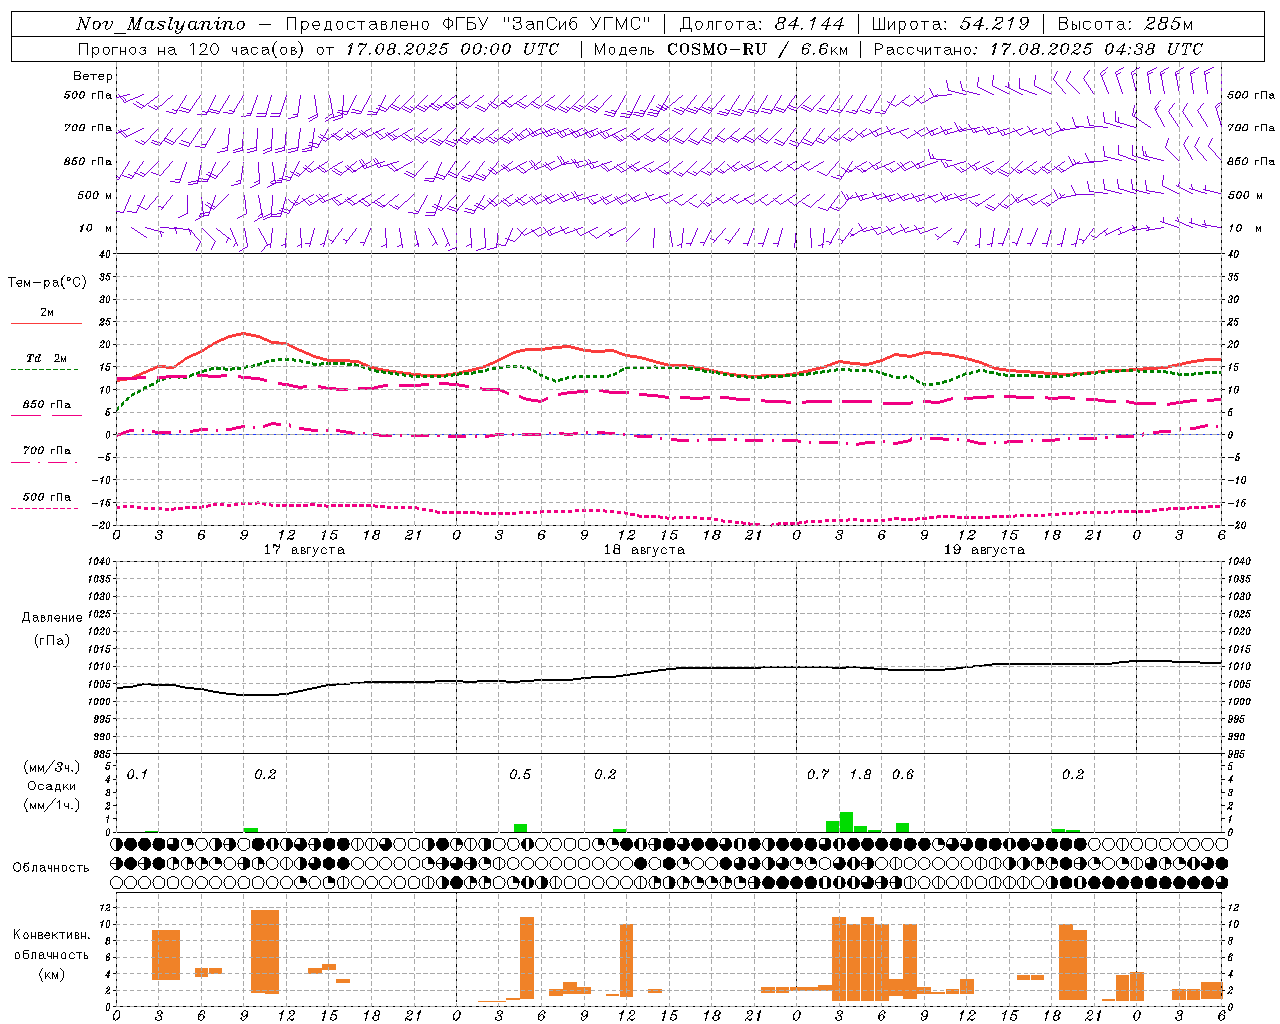Click the Тем-ра(°C) panel label
Screen dimensions: 1280x1024
(47, 283)
